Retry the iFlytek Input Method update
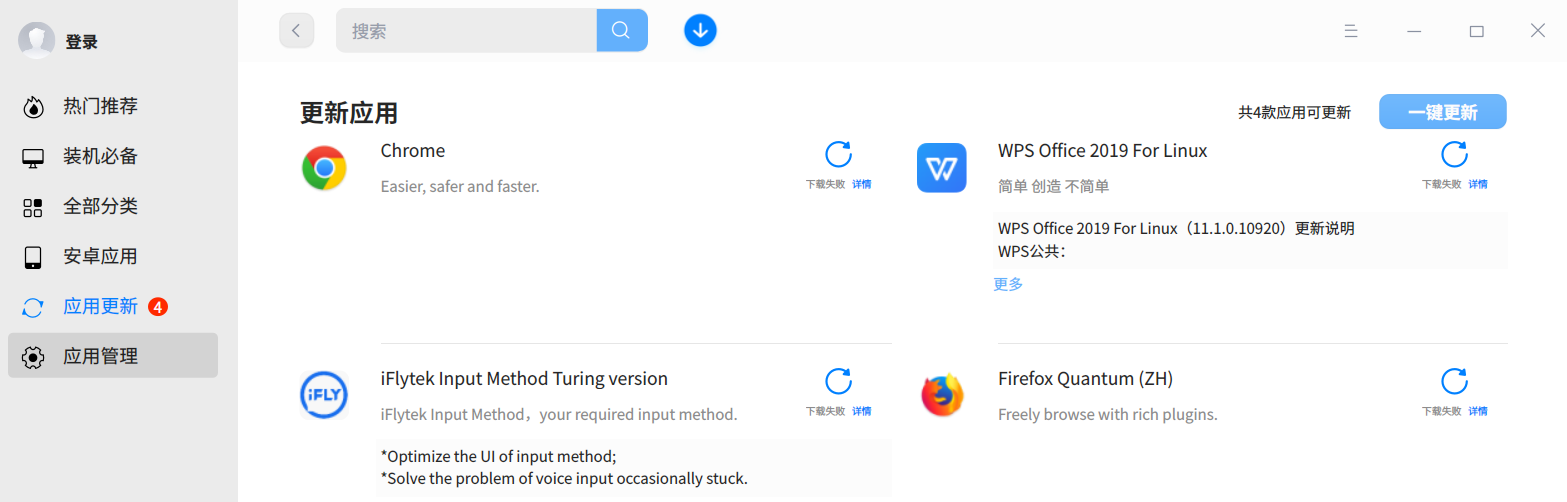This screenshot has height=502, width=1567. coord(838,382)
